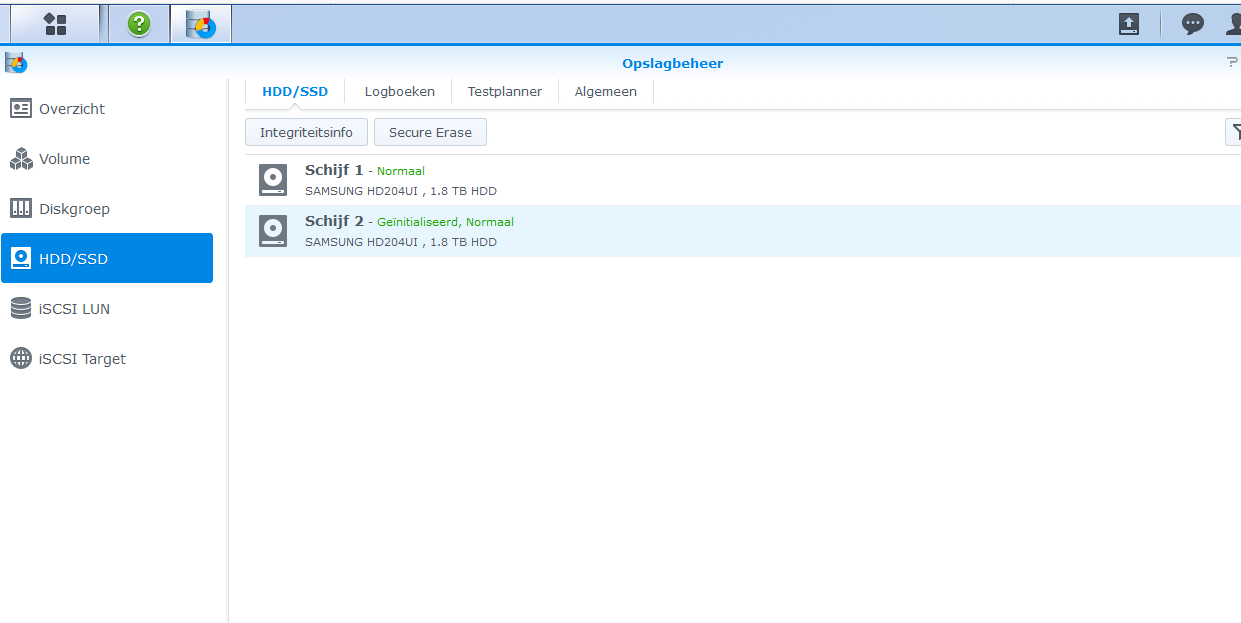Open the user options icon

[1234, 24]
